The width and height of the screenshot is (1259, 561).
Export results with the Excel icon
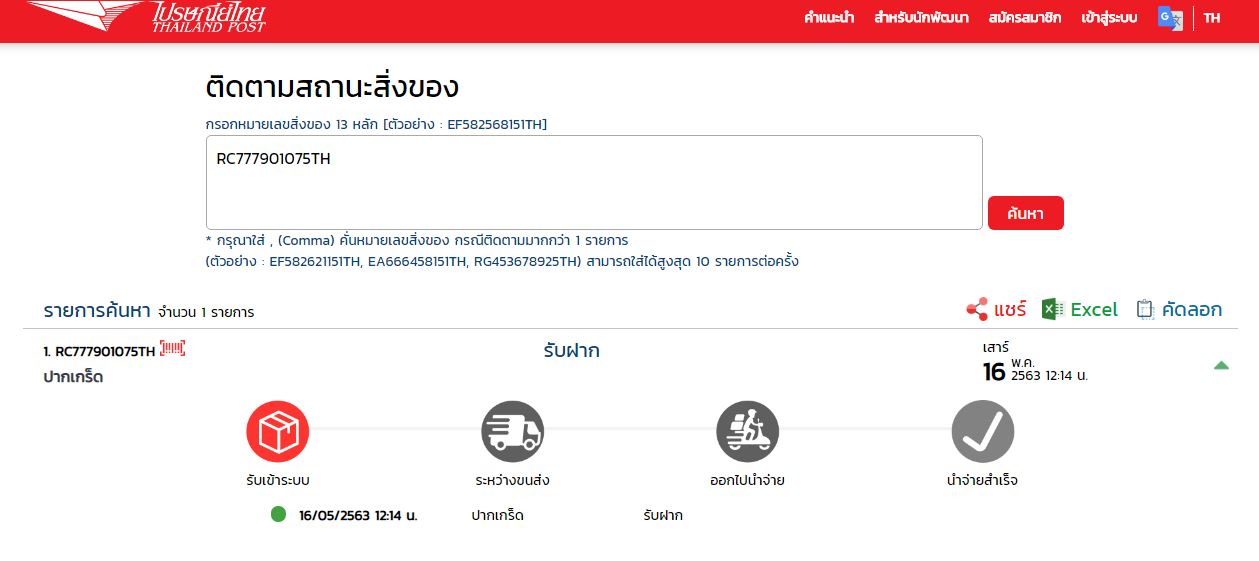[1051, 310]
